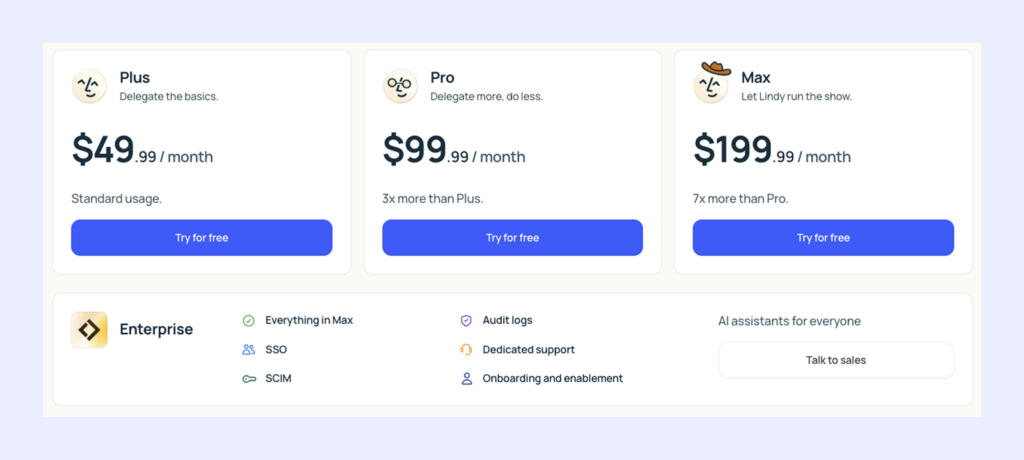
Task: Start free trial for Plus plan
Action: pyautogui.click(x=202, y=238)
